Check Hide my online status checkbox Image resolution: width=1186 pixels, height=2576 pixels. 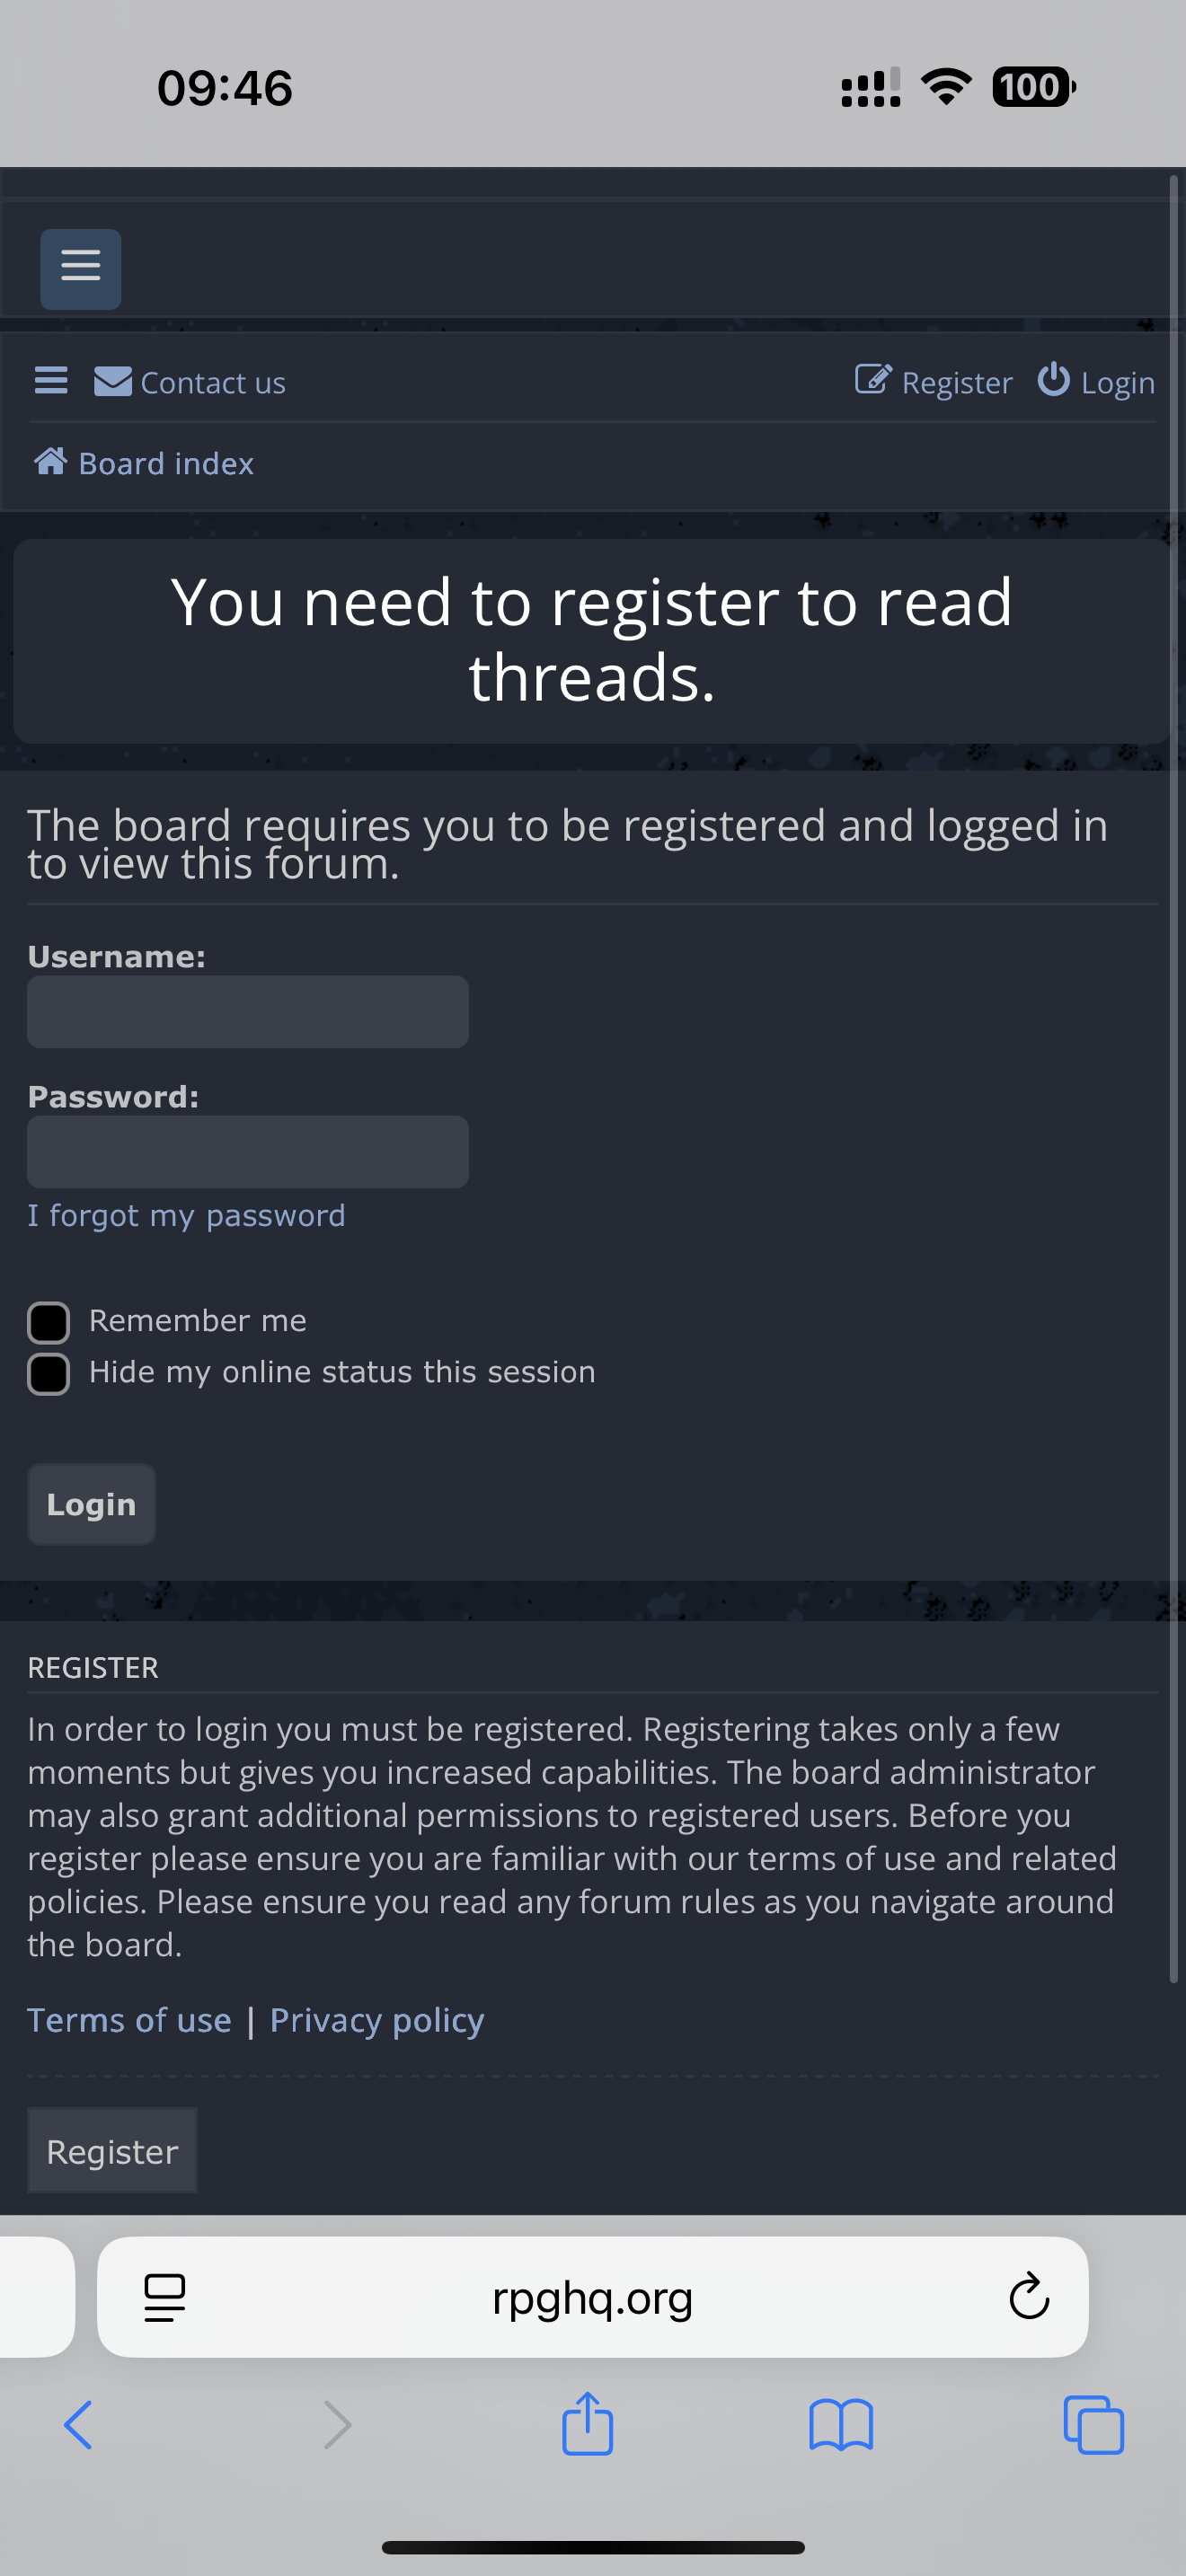tap(48, 1374)
